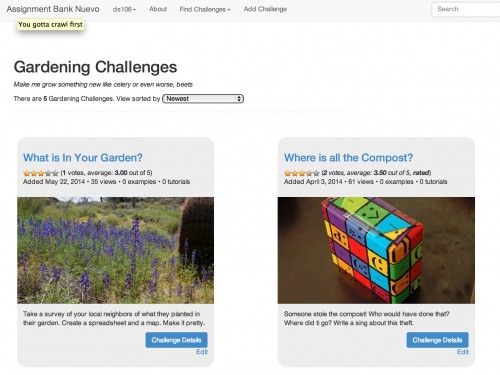Open the What is In Your Garden? title

83,157
